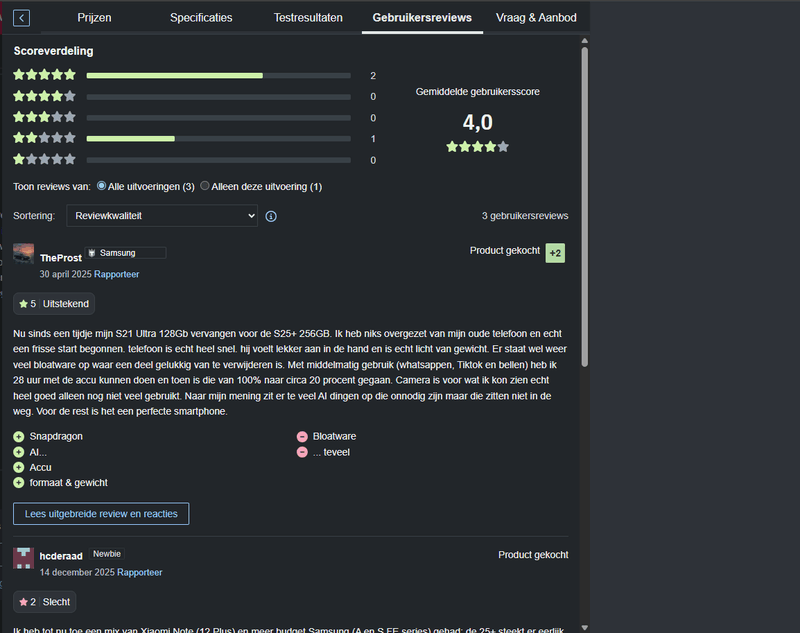This screenshot has width=800, height=633.
Task: Click the two-star row's score bar
Action: click(x=218, y=139)
